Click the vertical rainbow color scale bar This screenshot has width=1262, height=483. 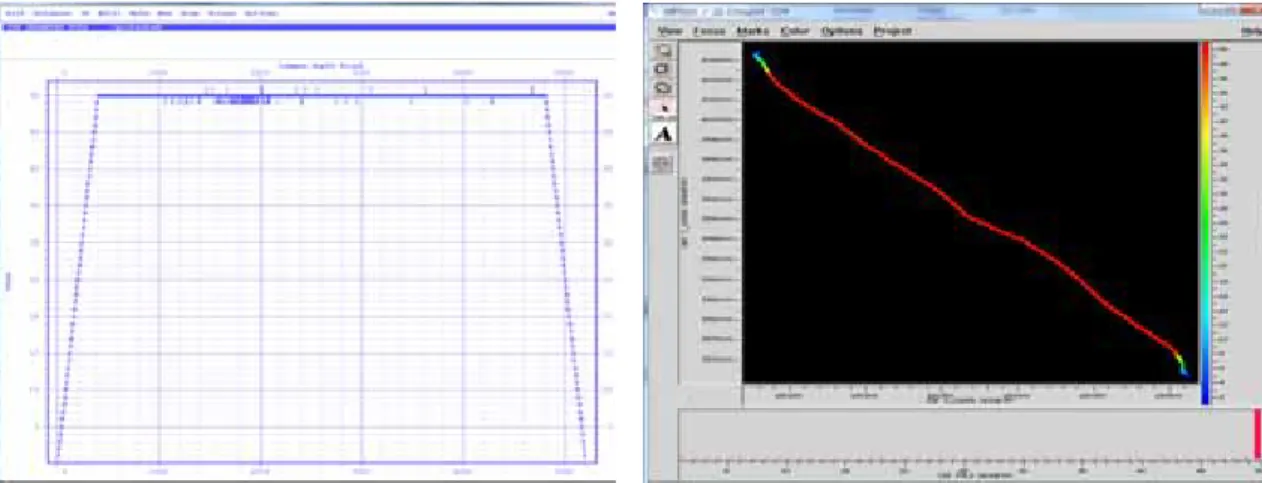[x=1205, y=223]
